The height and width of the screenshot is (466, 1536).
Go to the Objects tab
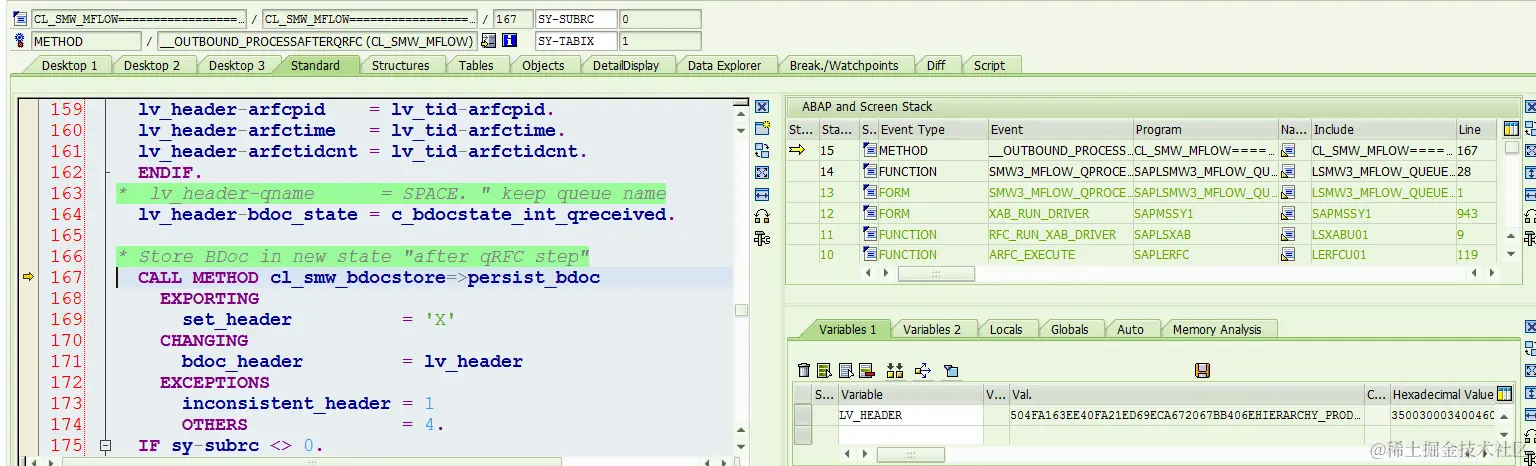click(x=543, y=65)
